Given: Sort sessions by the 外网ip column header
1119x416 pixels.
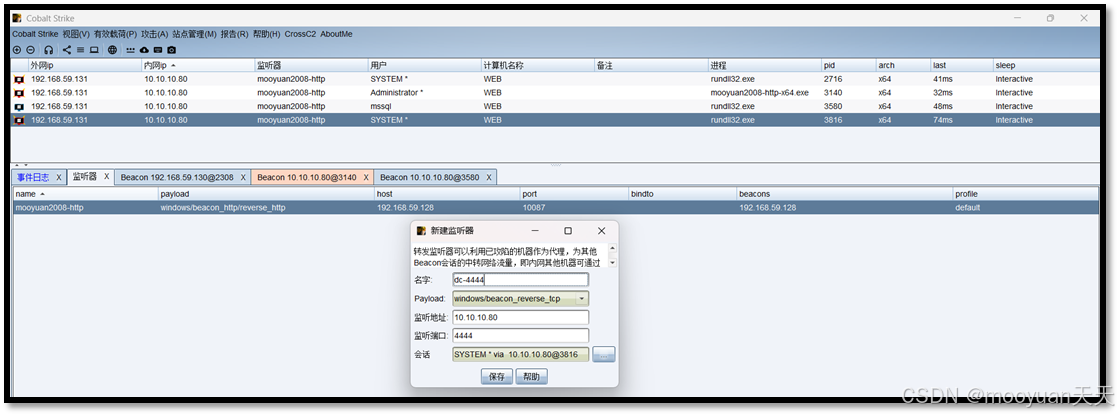Looking at the screenshot, I should point(84,65).
